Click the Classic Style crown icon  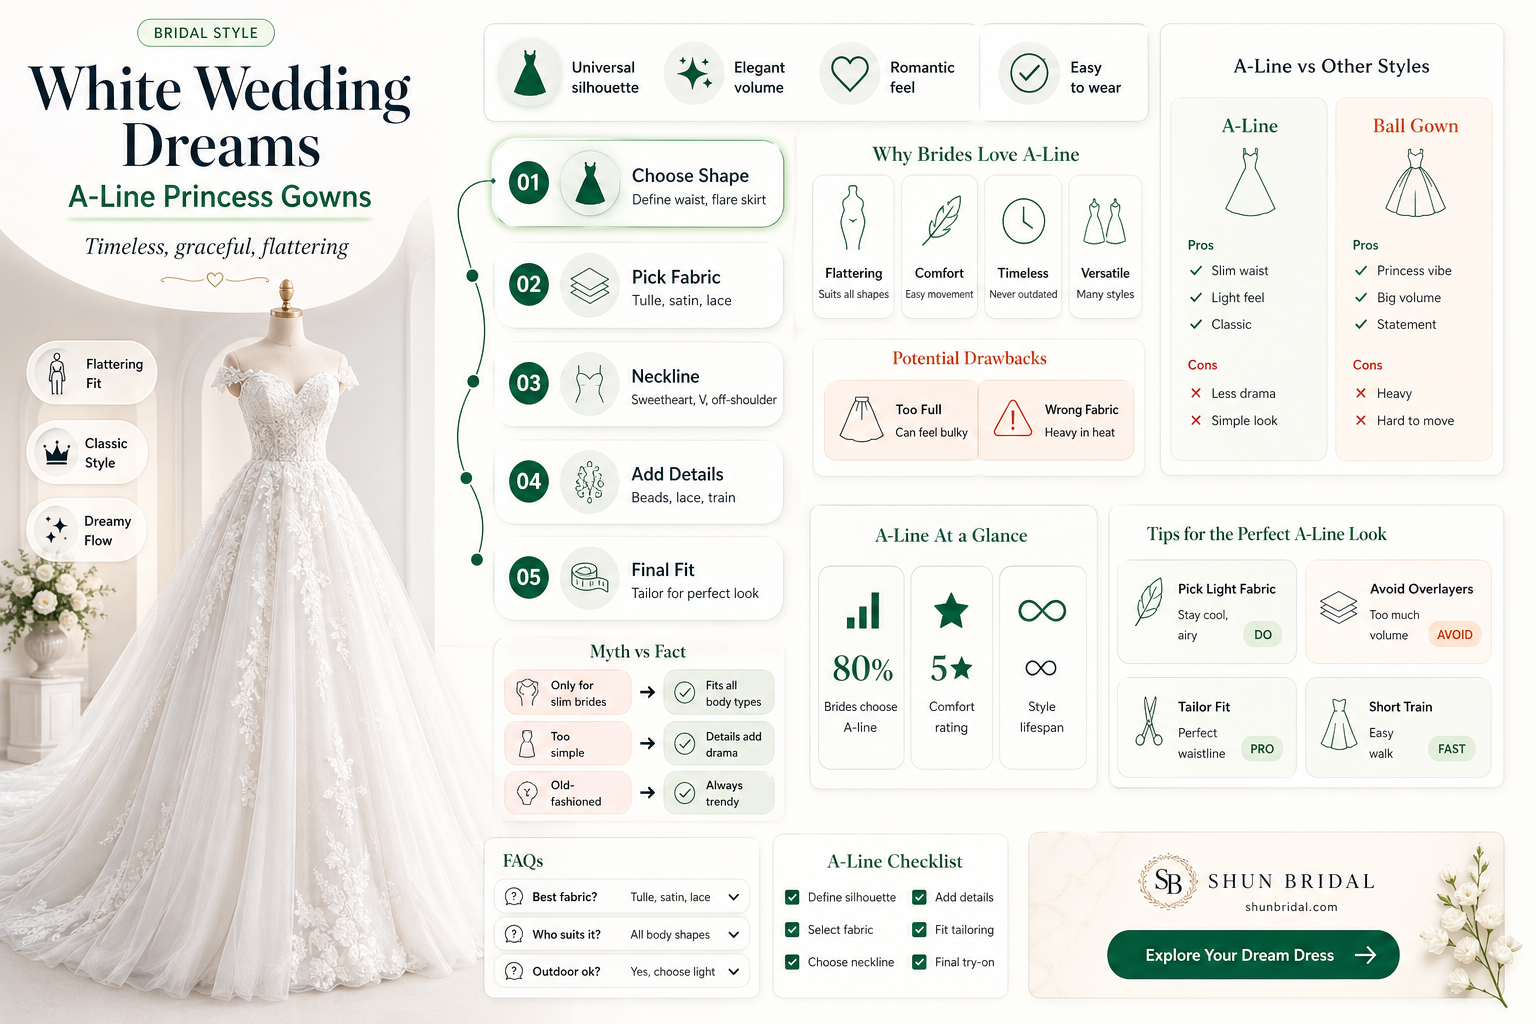point(57,452)
